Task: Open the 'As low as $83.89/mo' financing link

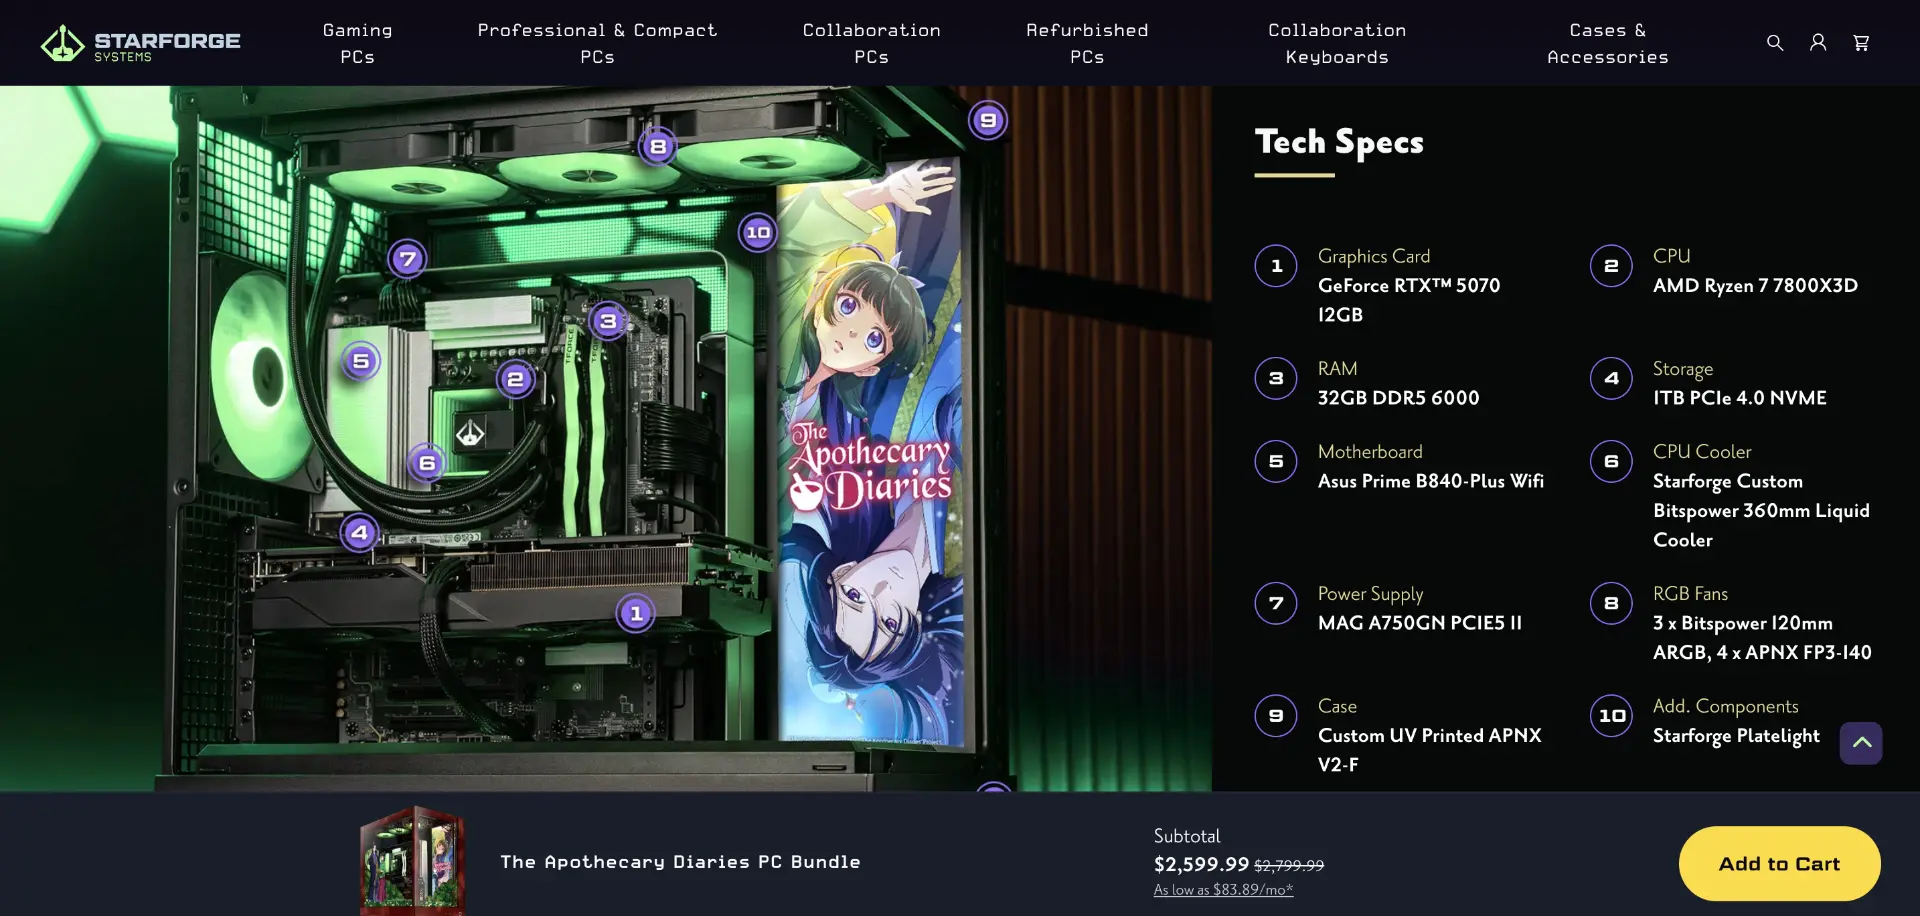Action: [1223, 890]
